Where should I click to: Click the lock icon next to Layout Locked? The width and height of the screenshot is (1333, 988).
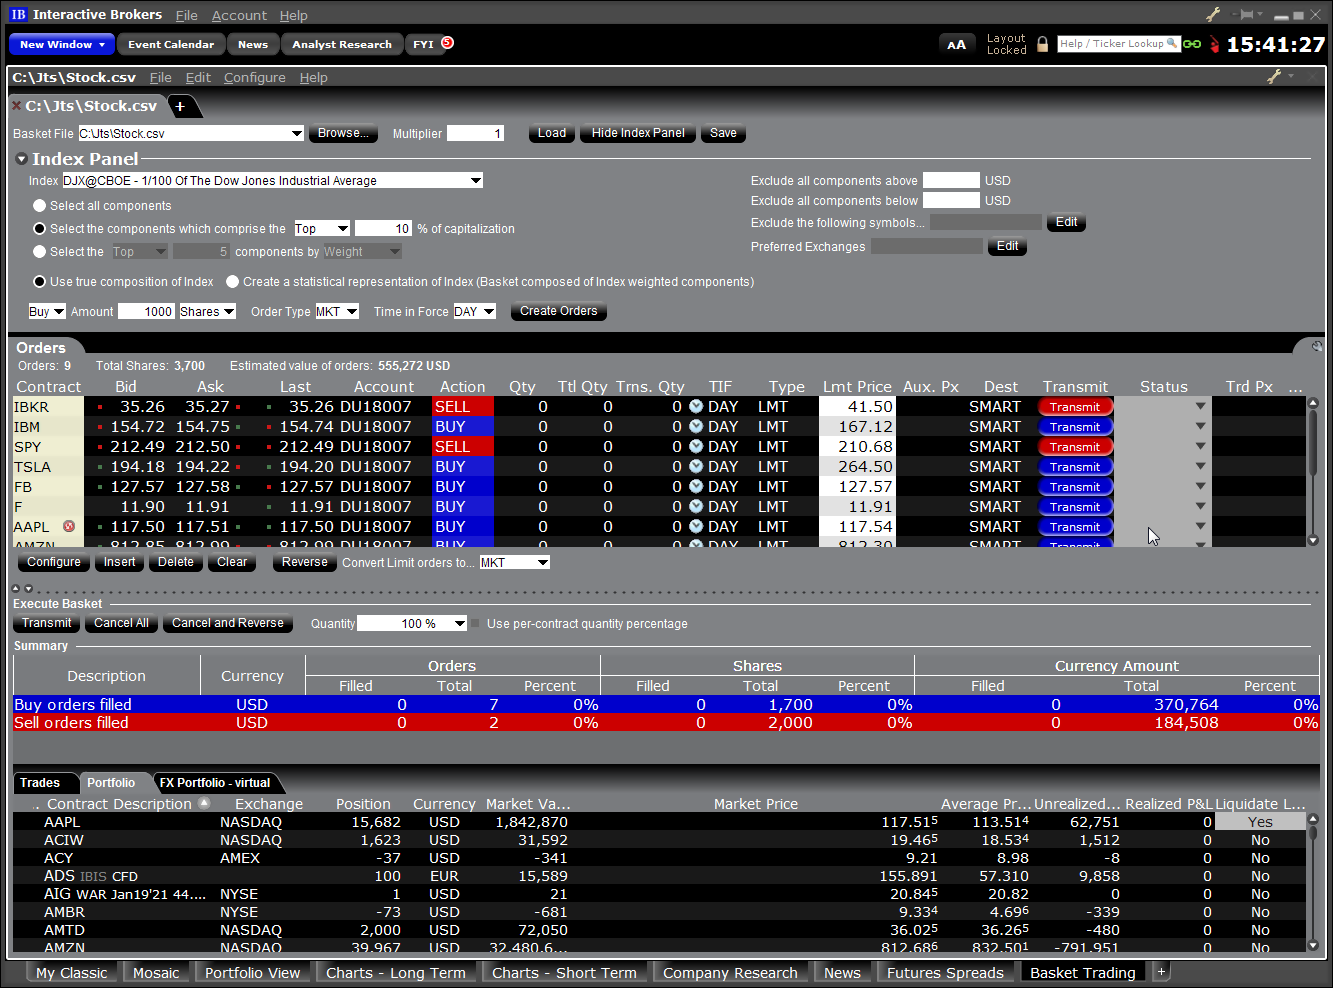coord(1042,44)
